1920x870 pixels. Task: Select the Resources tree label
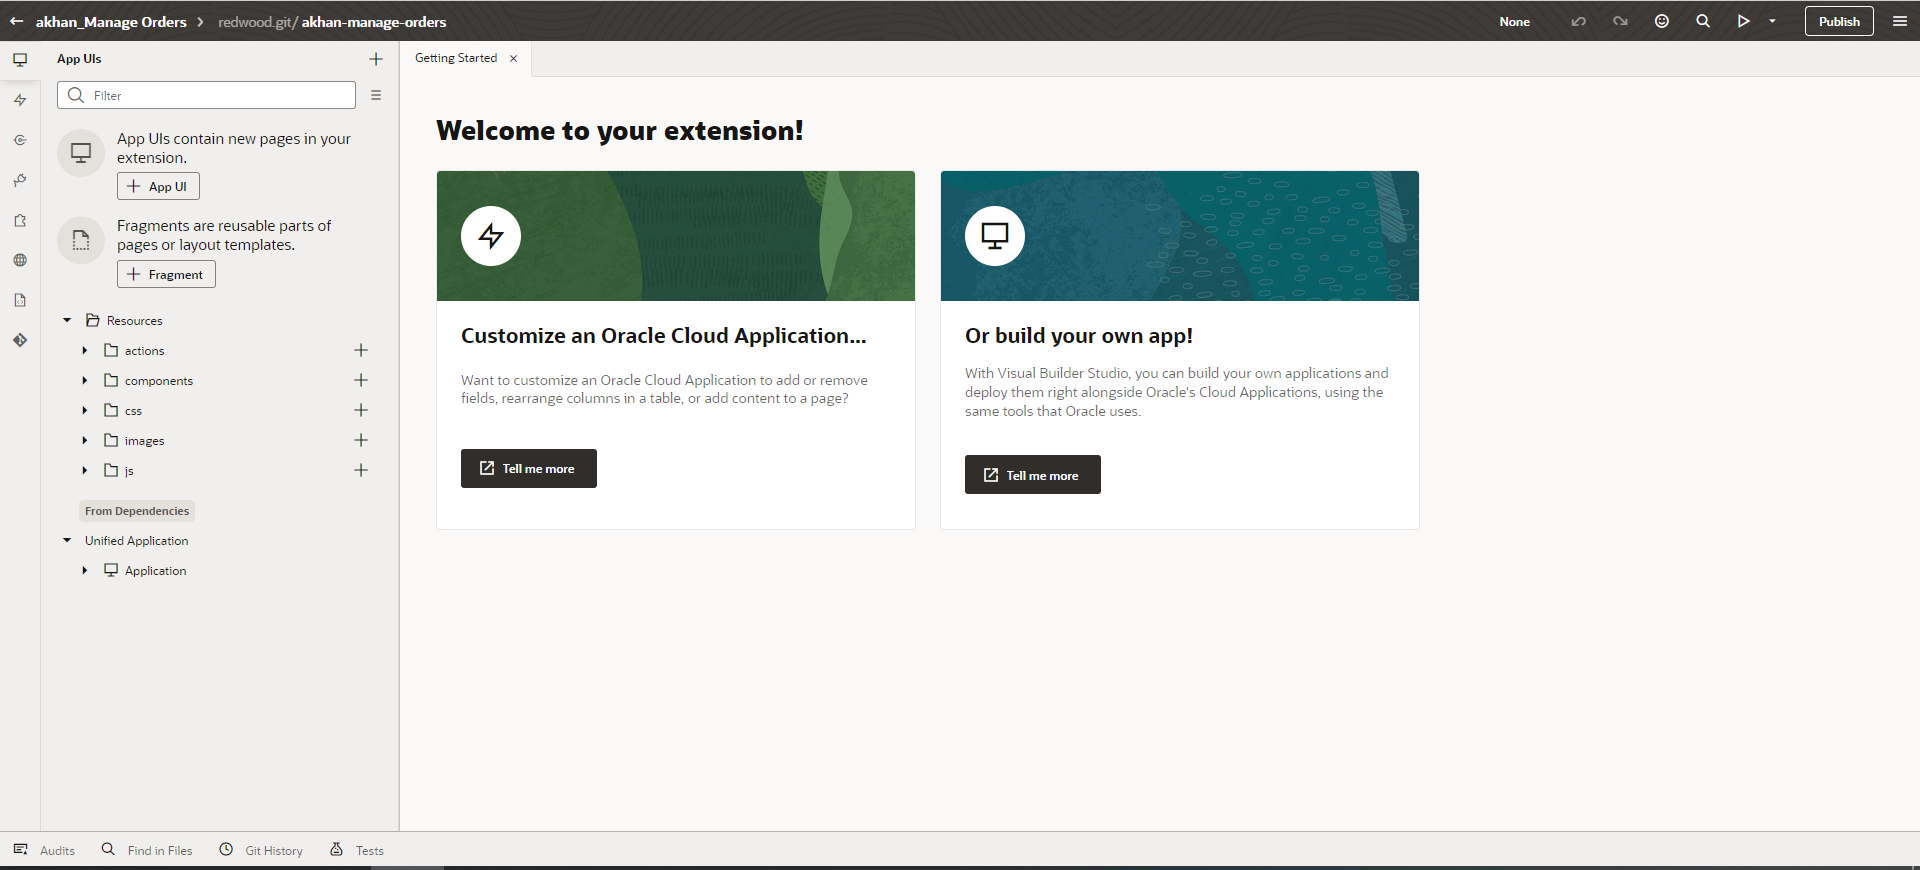(x=134, y=320)
